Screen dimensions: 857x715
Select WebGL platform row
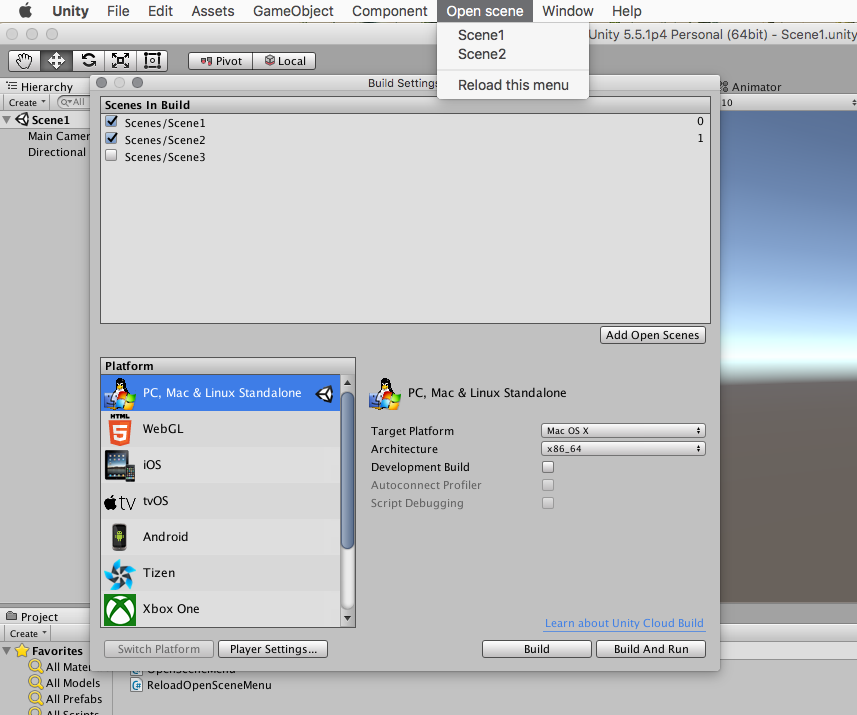220,429
